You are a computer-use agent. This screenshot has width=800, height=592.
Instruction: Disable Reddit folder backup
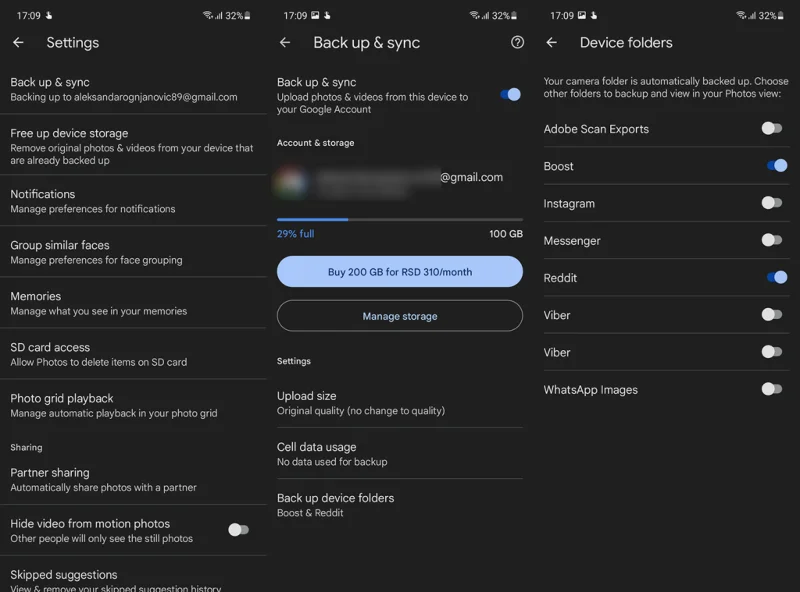pyautogui.click(x=777, y=277)
